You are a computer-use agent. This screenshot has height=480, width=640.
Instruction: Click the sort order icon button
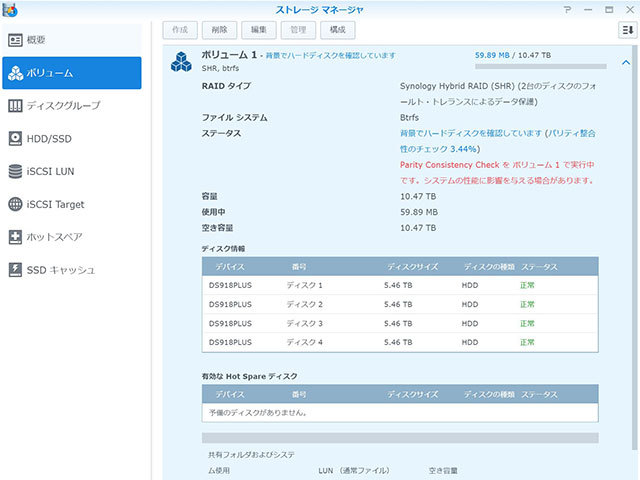tap(627, 30)
